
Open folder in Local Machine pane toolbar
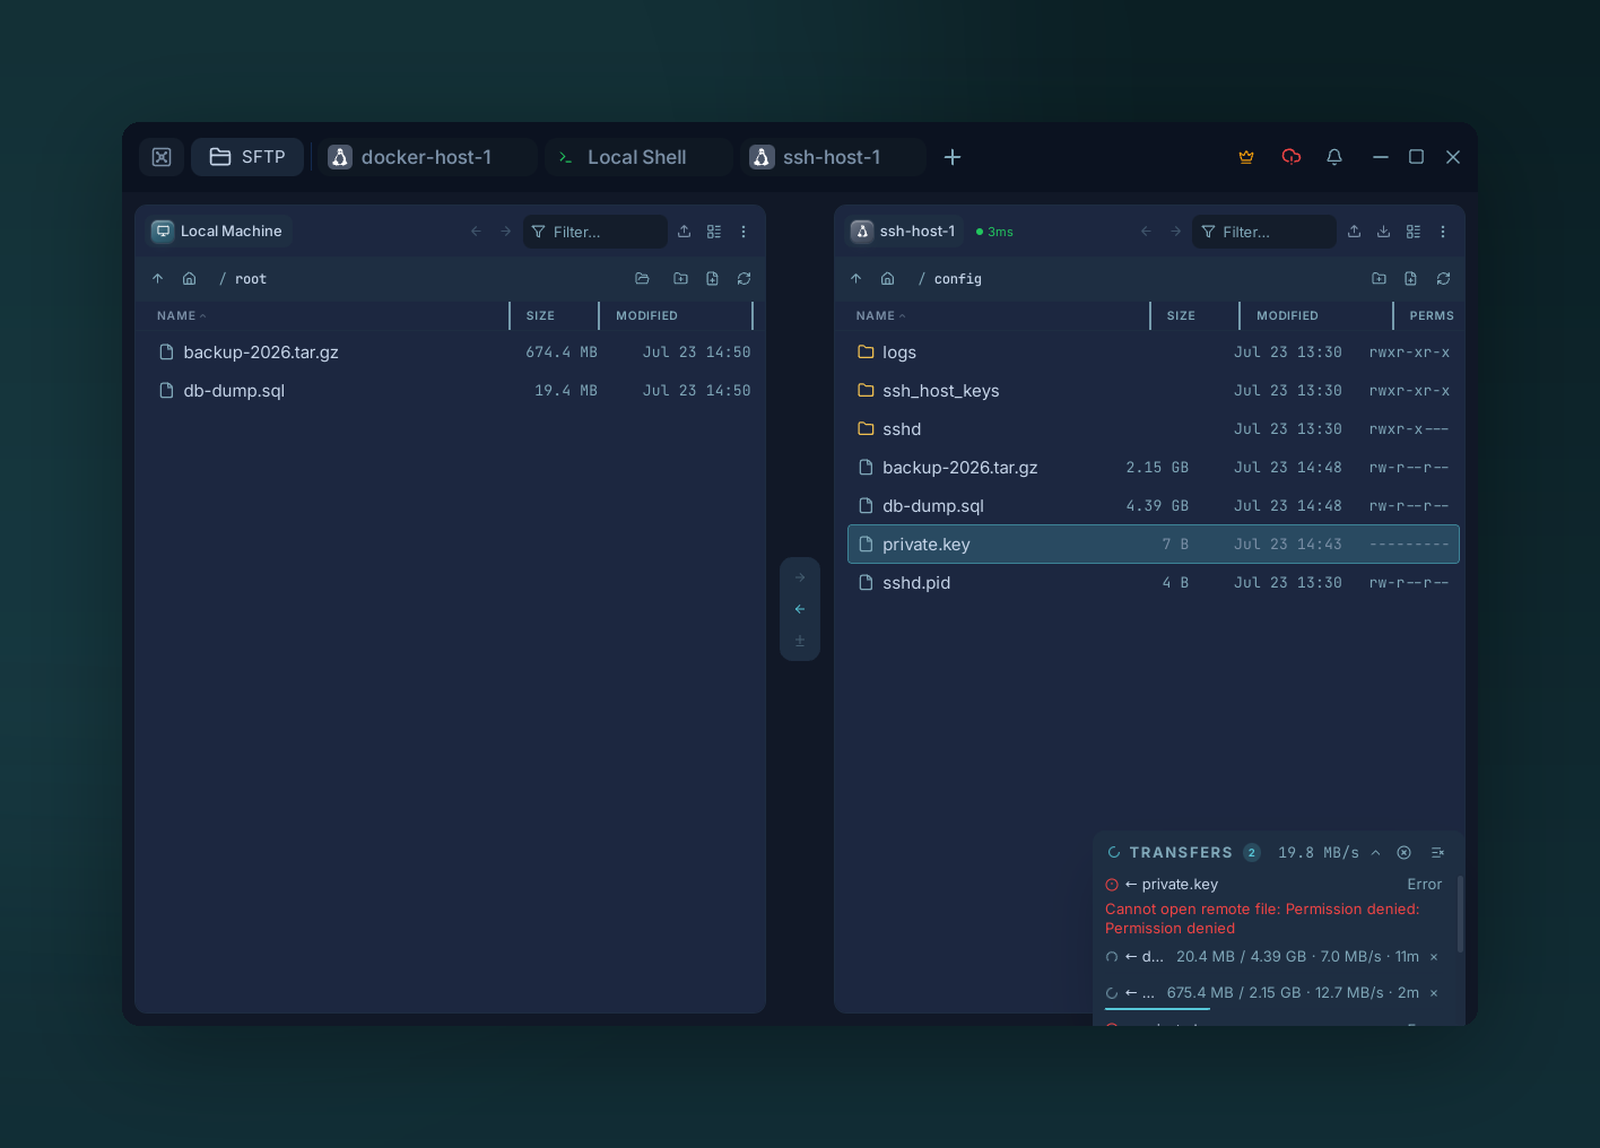click(642, 278)
